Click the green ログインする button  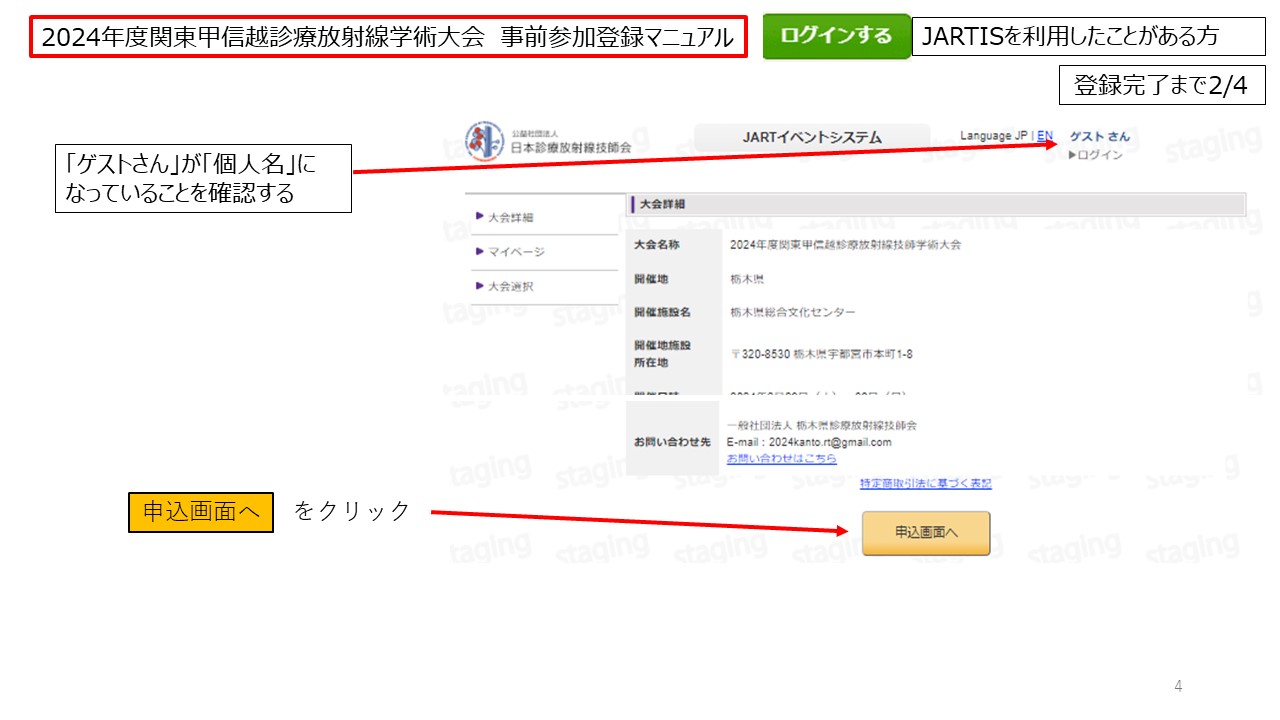pos(836,36)
